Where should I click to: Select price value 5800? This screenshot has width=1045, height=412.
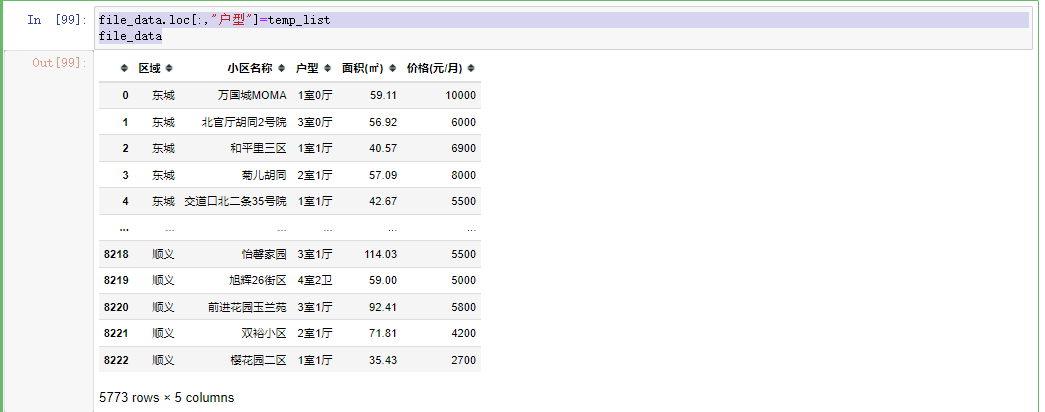(464, 307)
